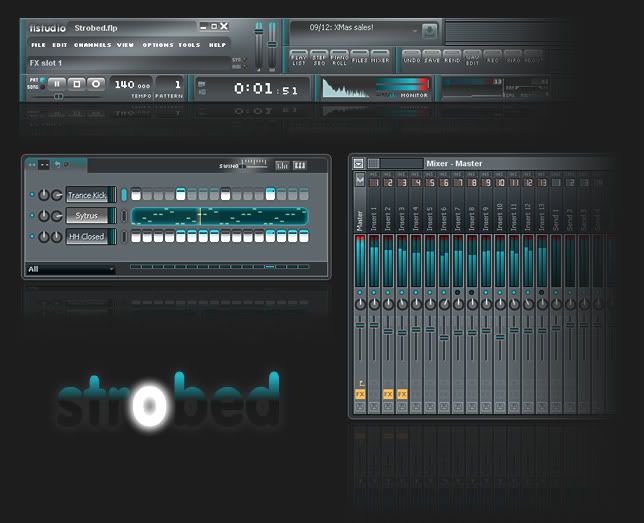Adjust the Insert 10 volume fader

coord(499,337)
